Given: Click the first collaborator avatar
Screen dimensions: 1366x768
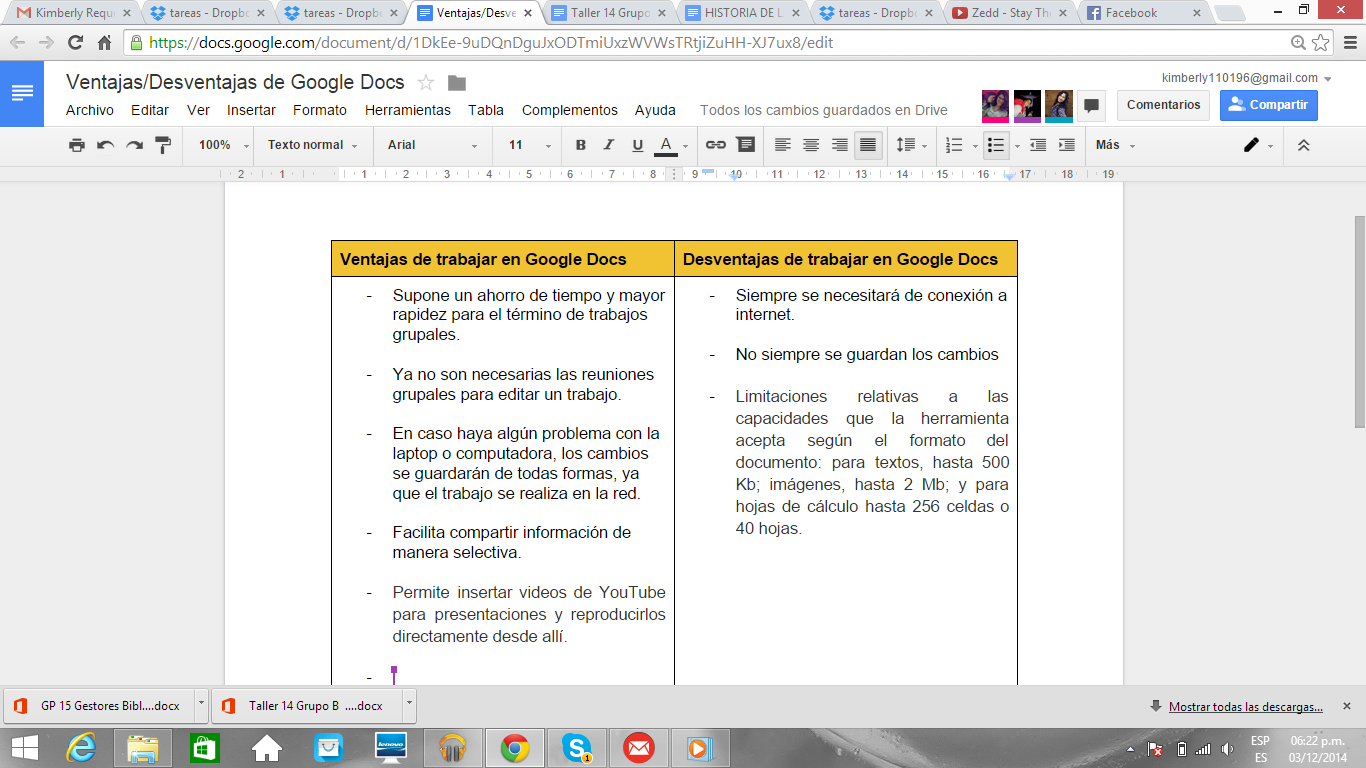Looking at the screenshot, I should click(x=995, y=105).
